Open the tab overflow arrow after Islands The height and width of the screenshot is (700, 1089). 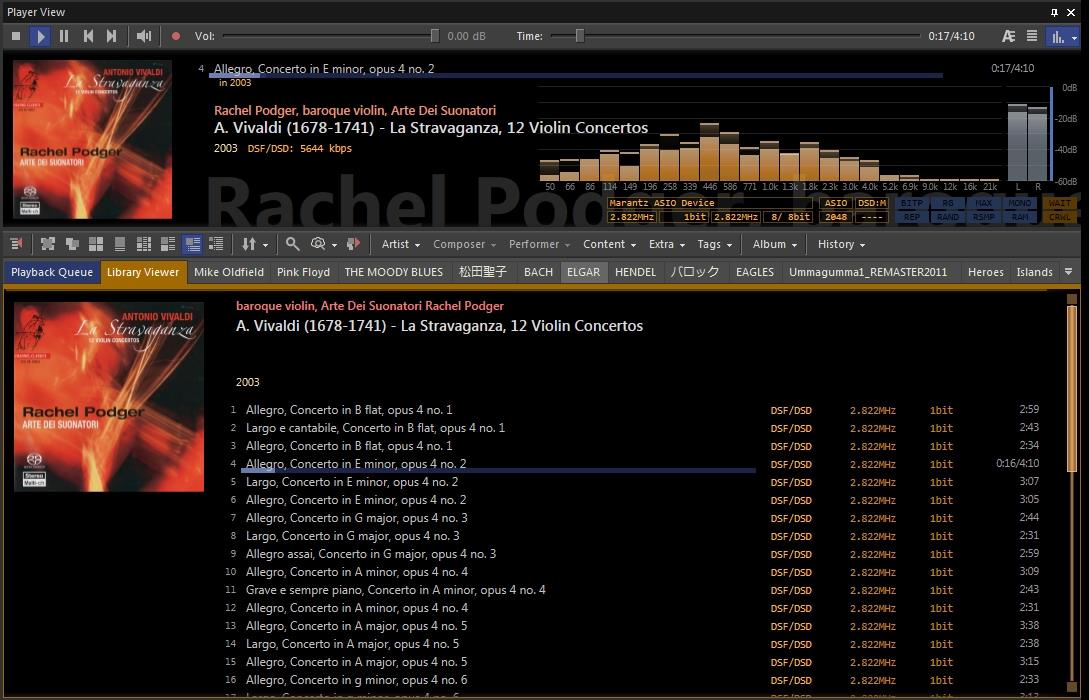(x=1069, y=272)
